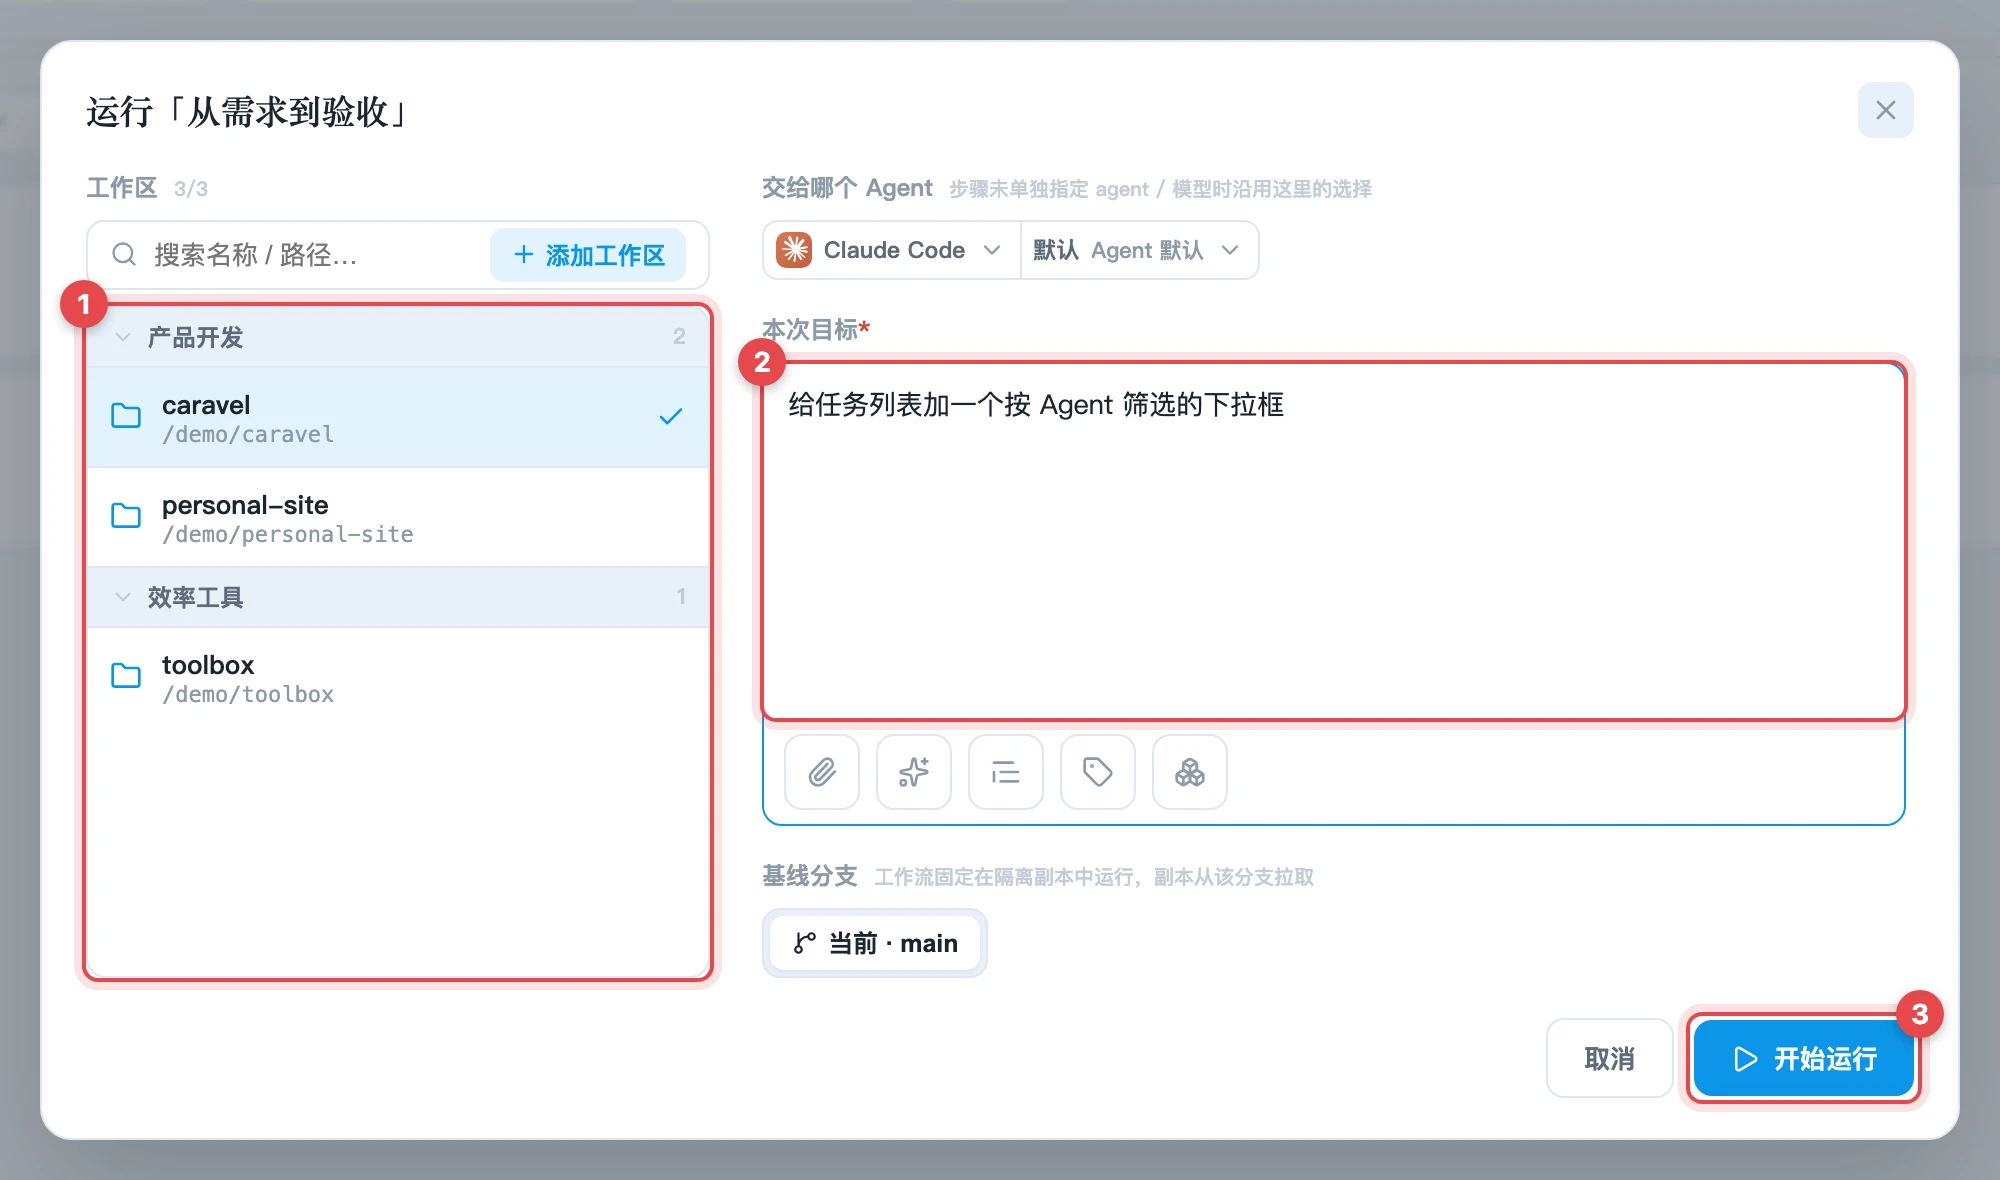Click the personal-site folder icon
The width and height of the screenshot is (2000, 1180).
126,516
